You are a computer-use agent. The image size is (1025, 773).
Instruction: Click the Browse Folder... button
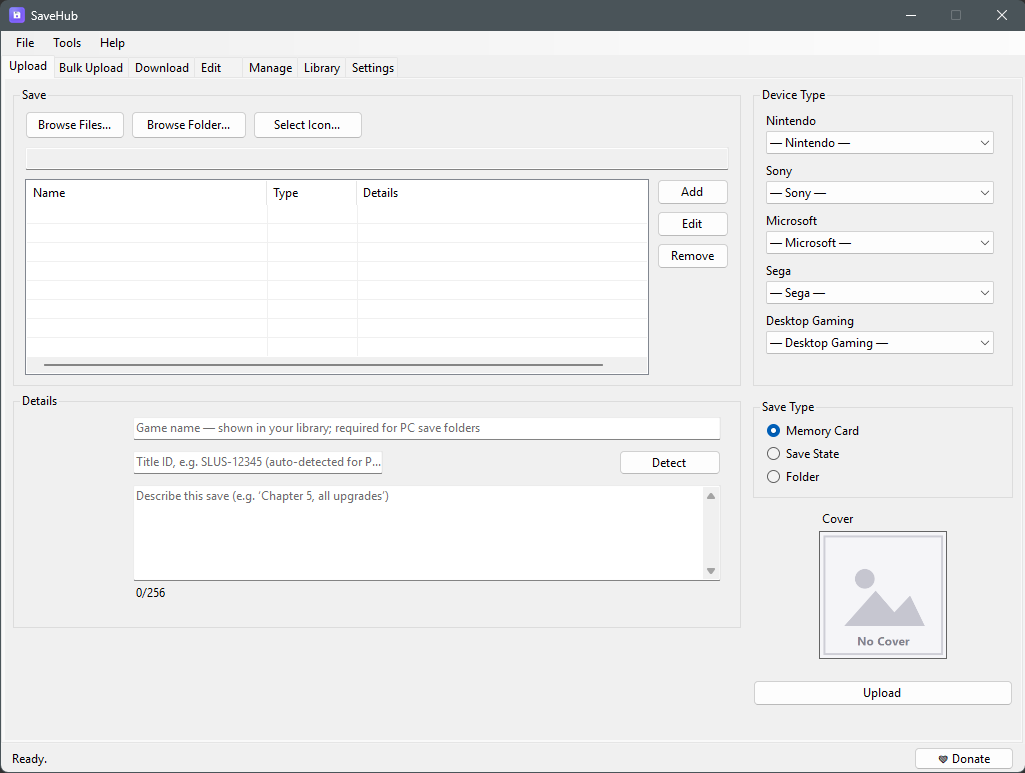tap(188, 125)
